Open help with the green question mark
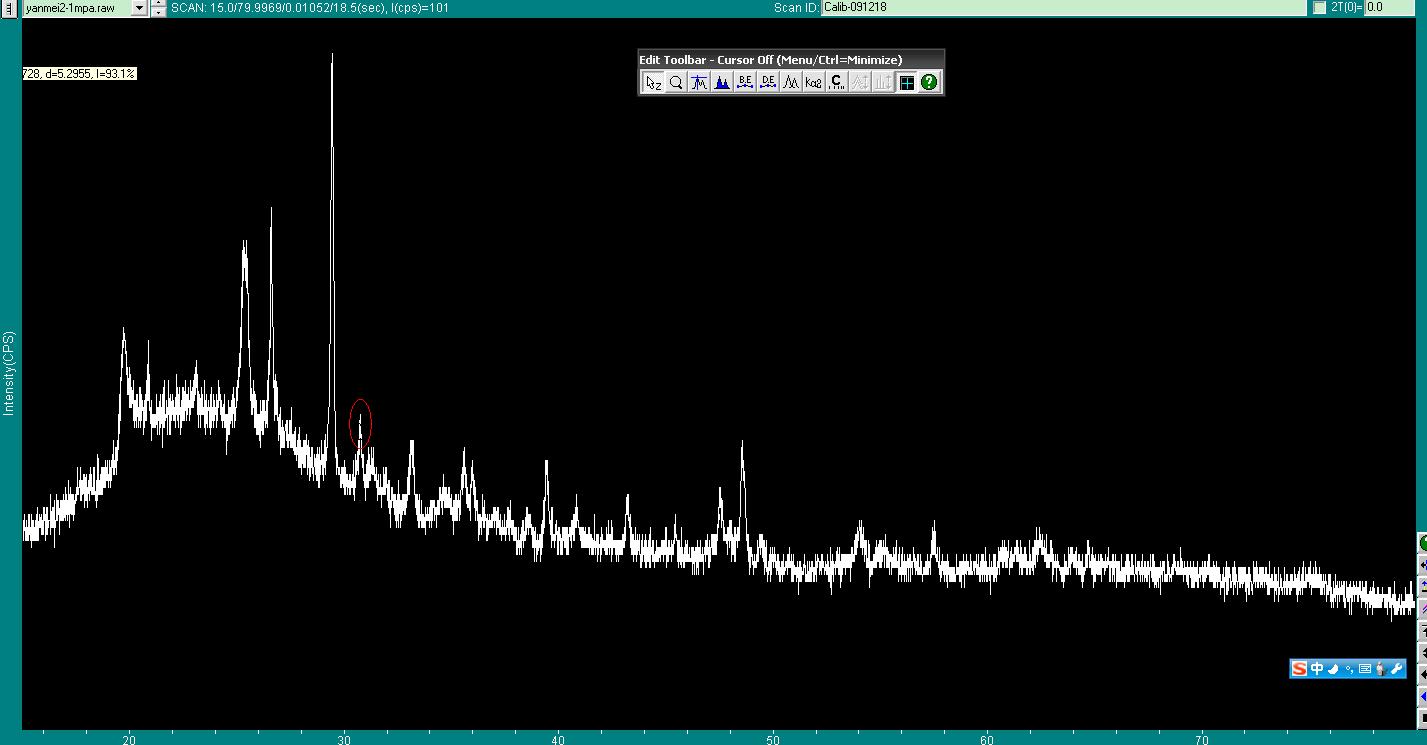 coord(929,83)
